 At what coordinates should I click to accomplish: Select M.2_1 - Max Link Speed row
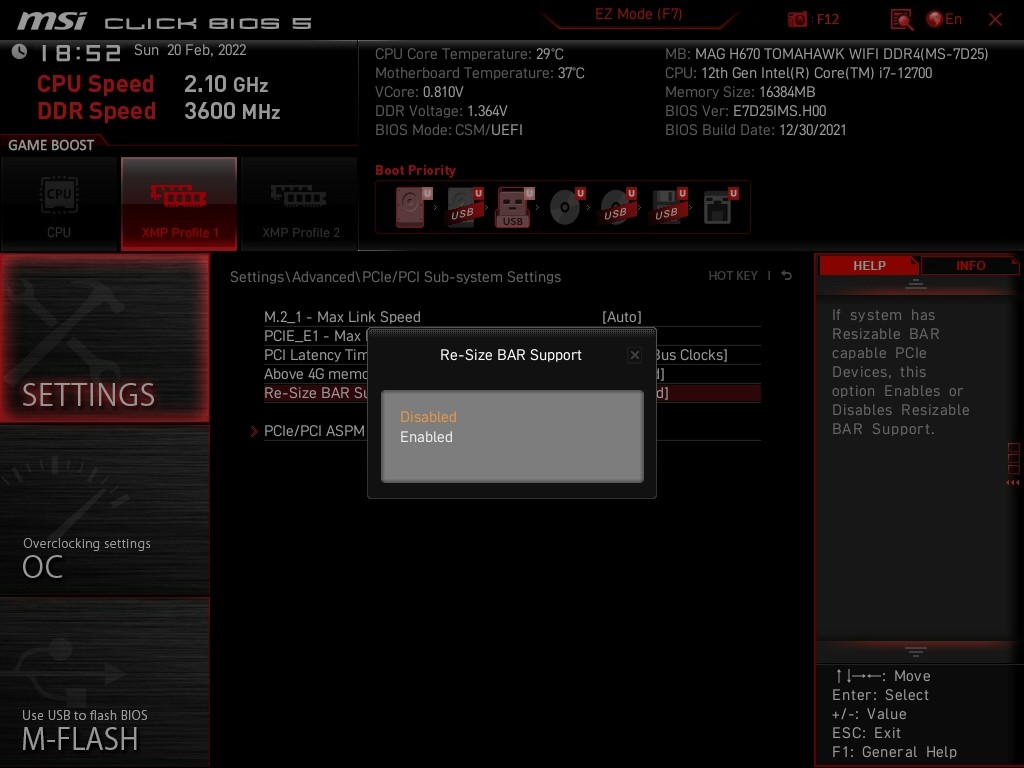point(512,317)
